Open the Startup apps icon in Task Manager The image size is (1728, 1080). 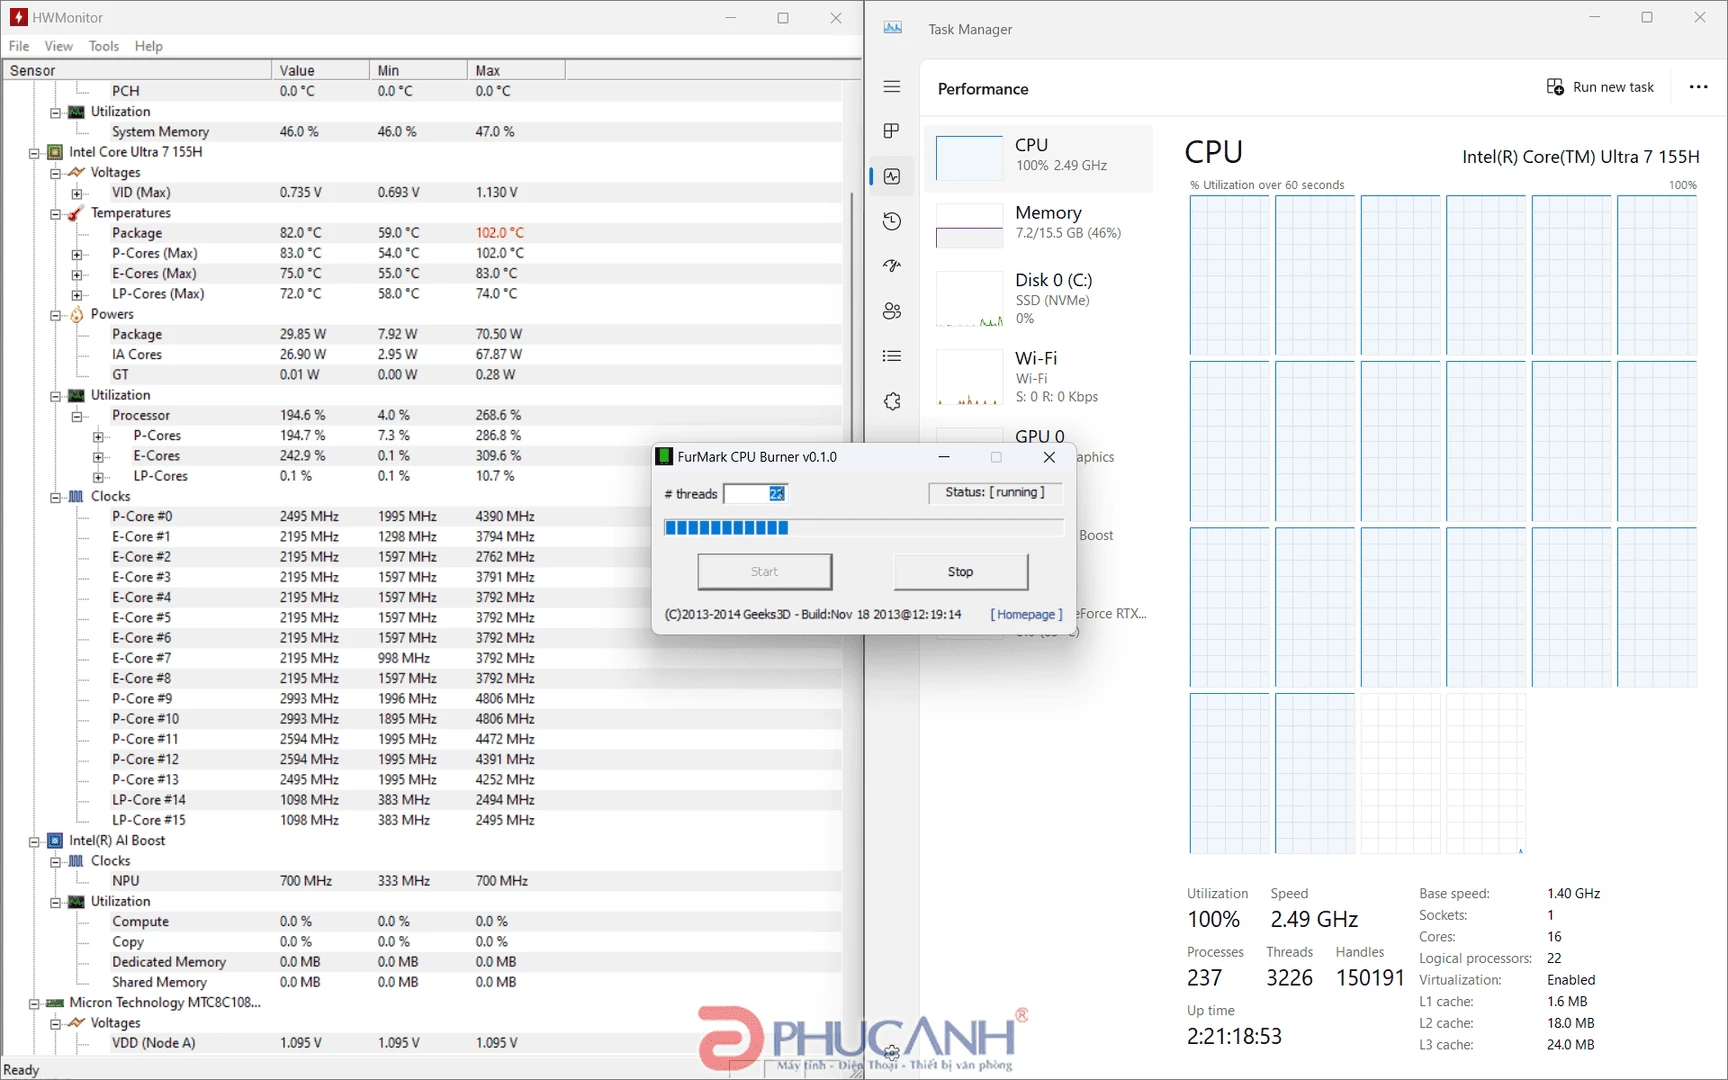(892, 266)
